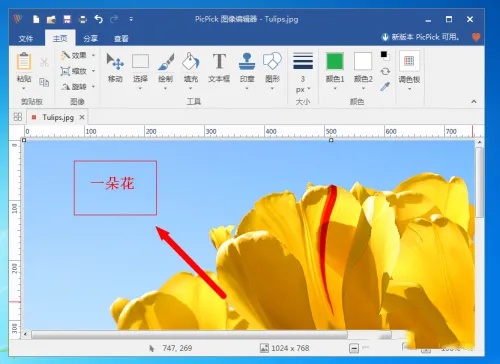Click the Save floppy disk icon

[x=67, y=19]
